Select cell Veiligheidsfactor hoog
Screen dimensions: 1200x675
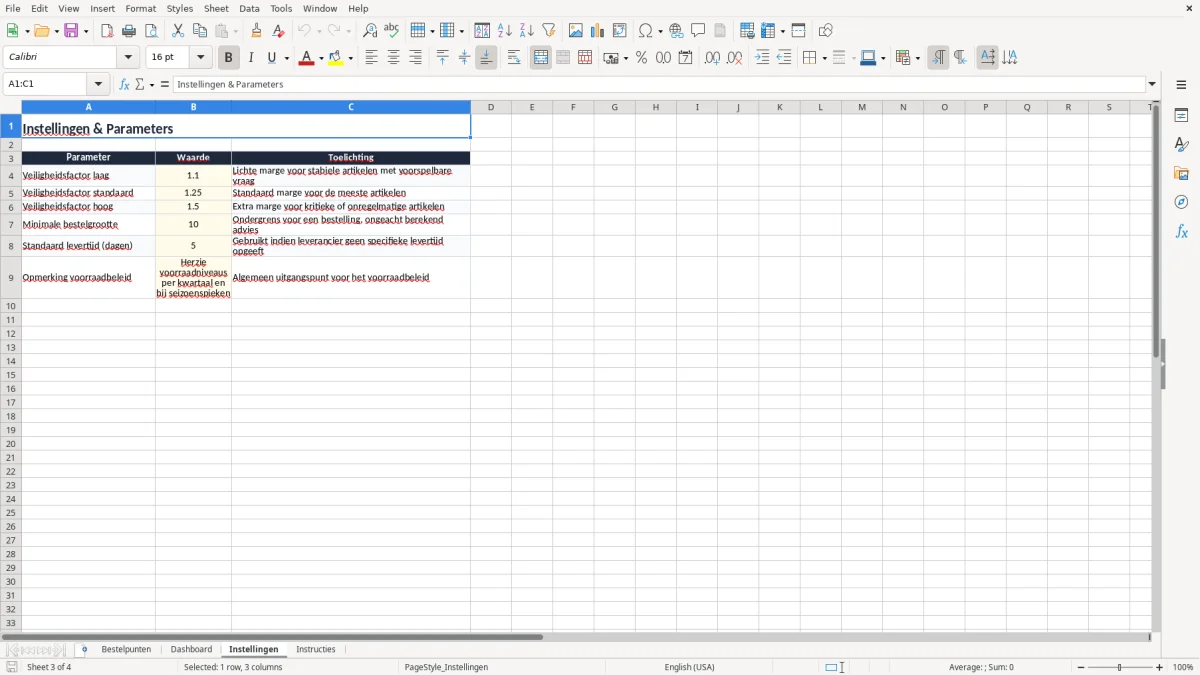pos(88,207)
